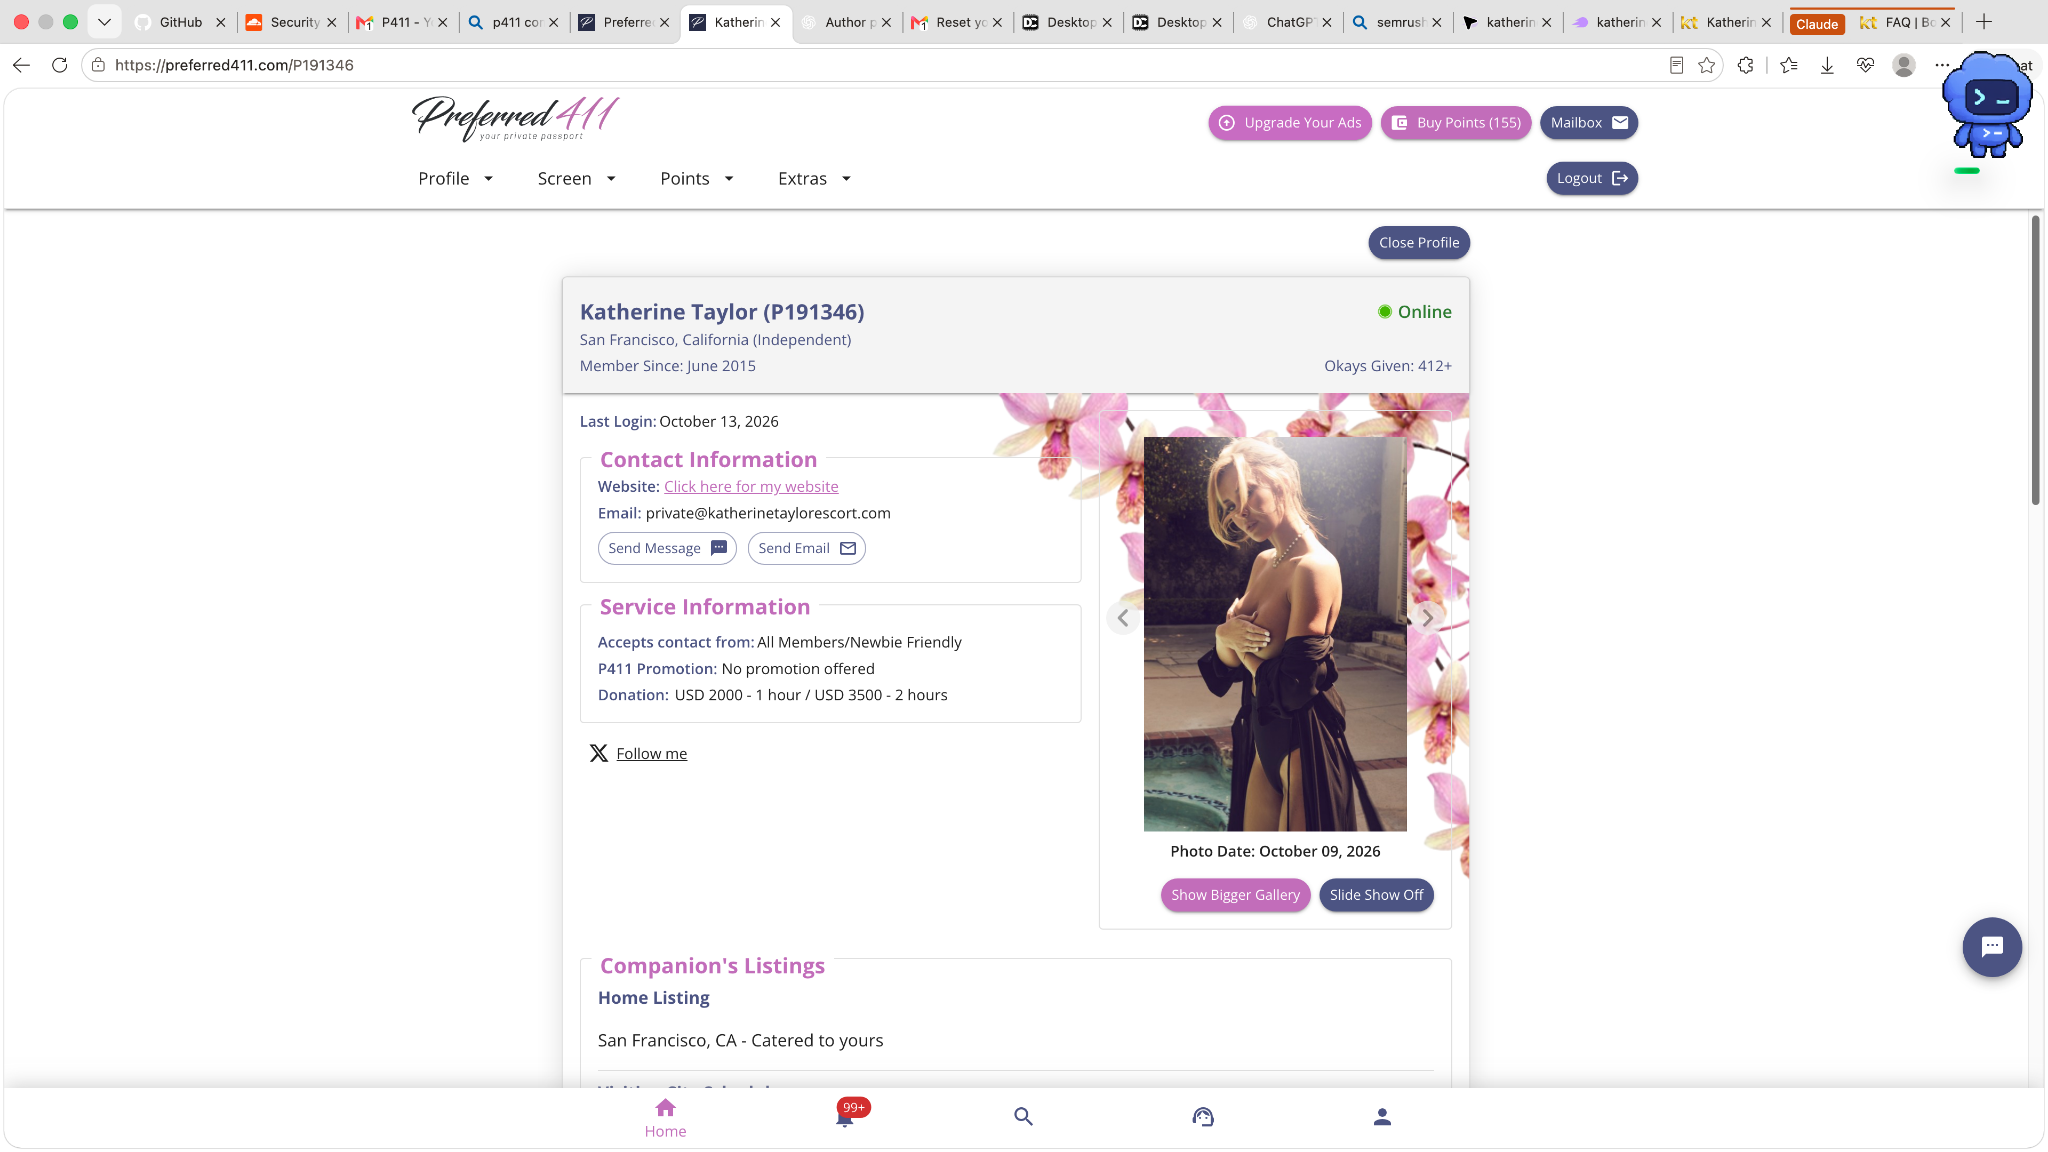The width and height of the screenshot is (2048, 1152).
Task: Click the Upgrade Your Ads button
Action: (1290, 123)
